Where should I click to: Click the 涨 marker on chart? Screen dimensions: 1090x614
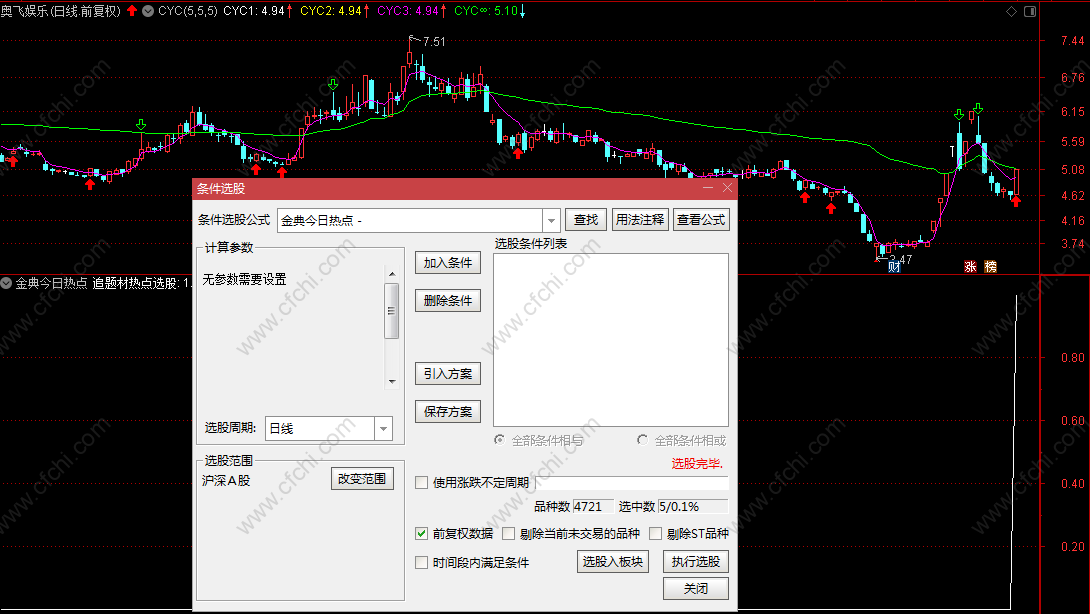970,266
